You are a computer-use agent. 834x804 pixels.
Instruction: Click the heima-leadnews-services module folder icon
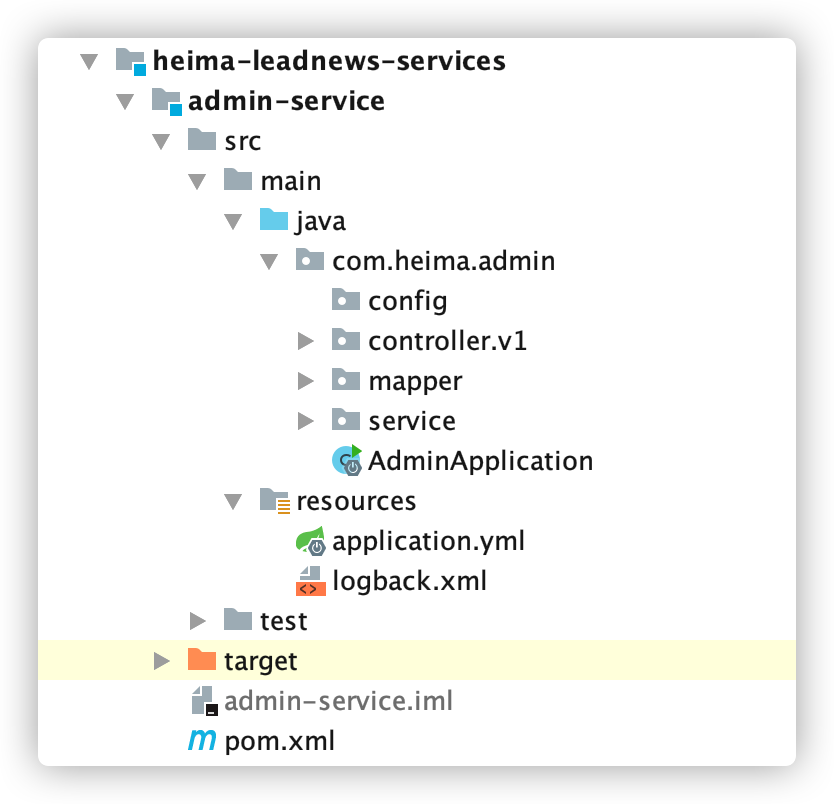[131, 61]
